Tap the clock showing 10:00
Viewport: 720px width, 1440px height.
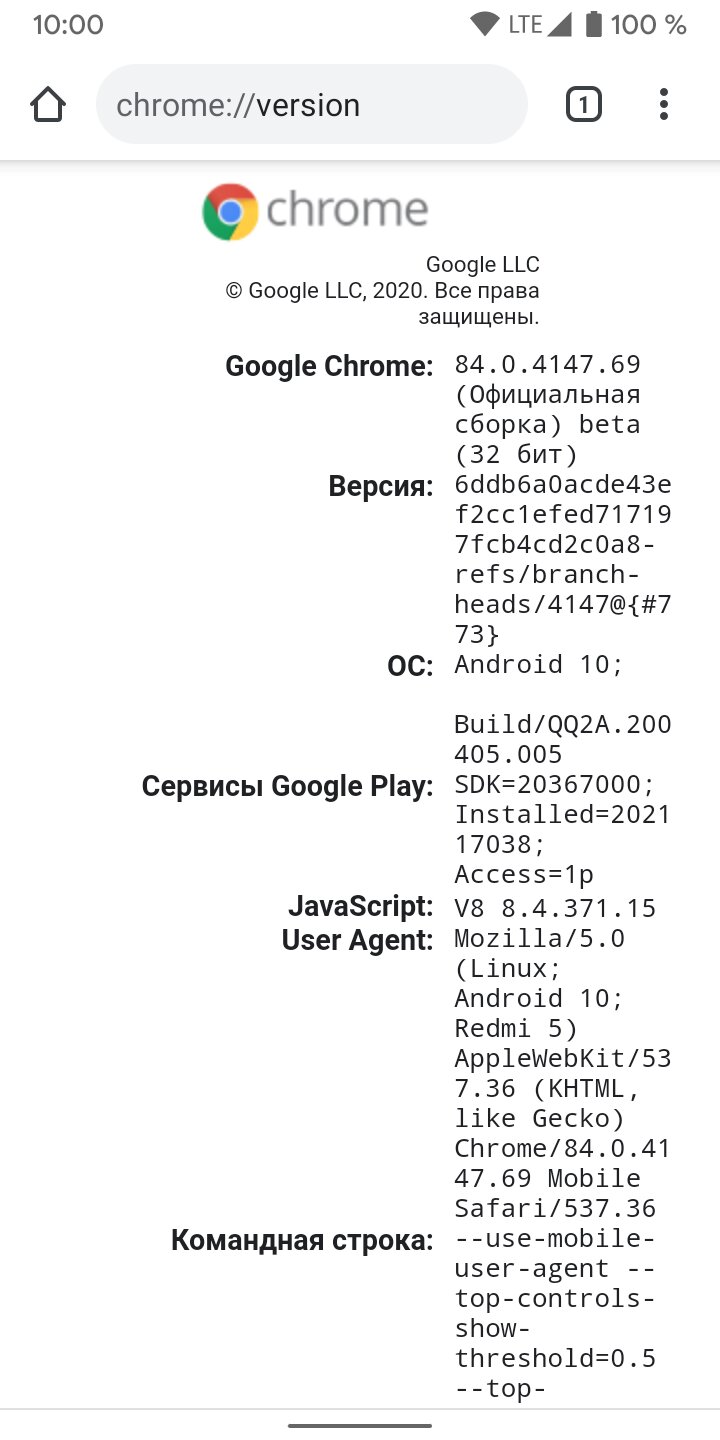(68, 25)
